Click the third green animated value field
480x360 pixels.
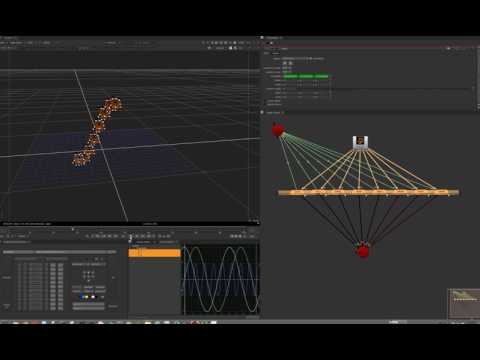(322, 76)
